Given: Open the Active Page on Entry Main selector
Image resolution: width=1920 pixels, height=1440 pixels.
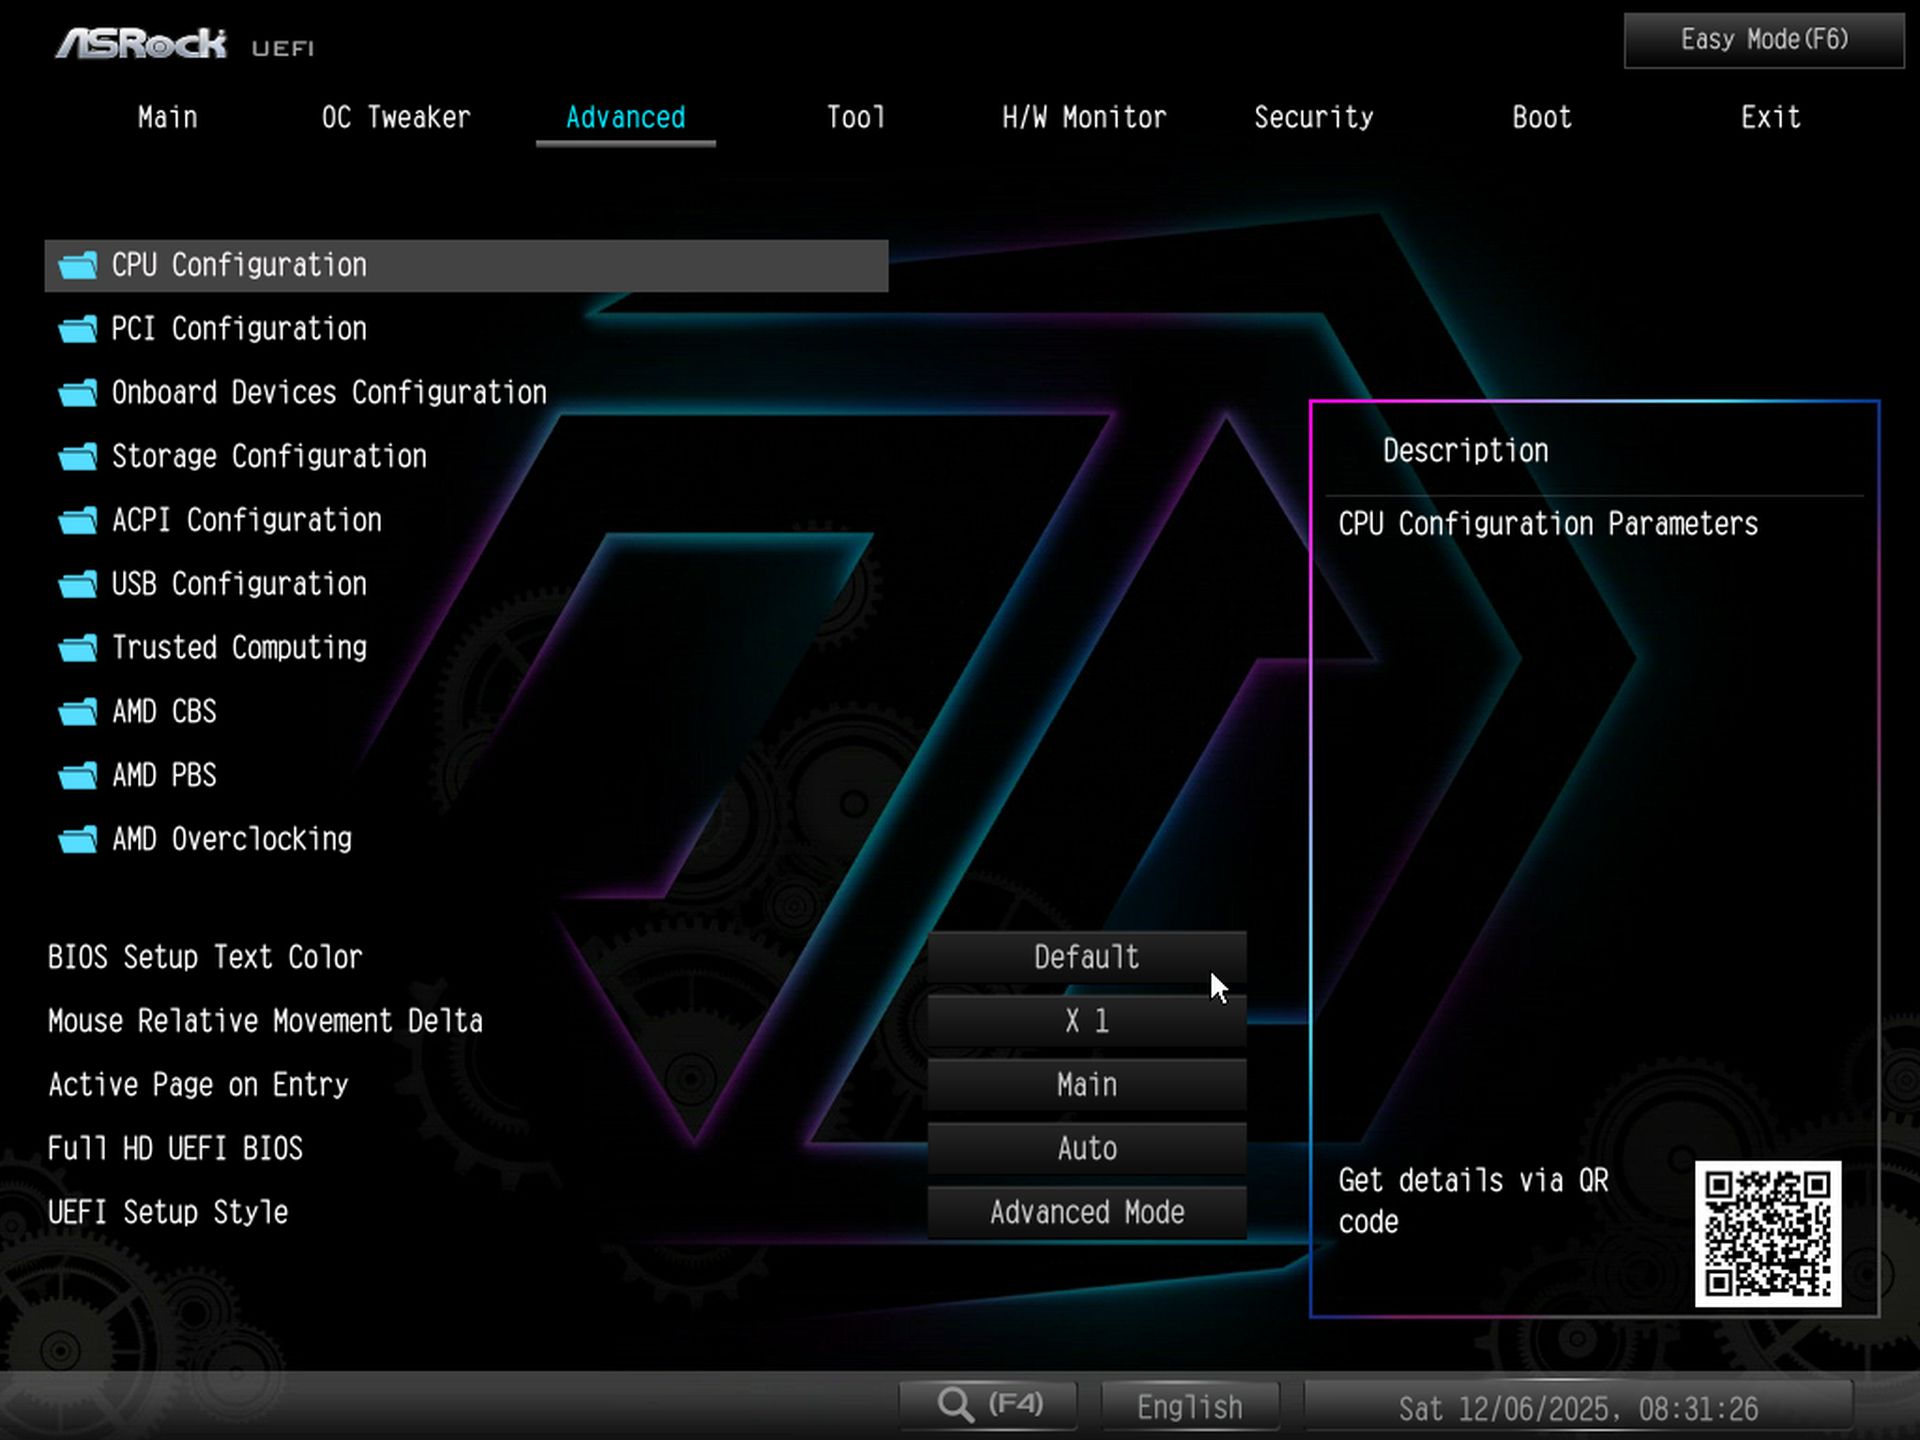Looking at the screenshot, I should (x=1087, y=1084).
